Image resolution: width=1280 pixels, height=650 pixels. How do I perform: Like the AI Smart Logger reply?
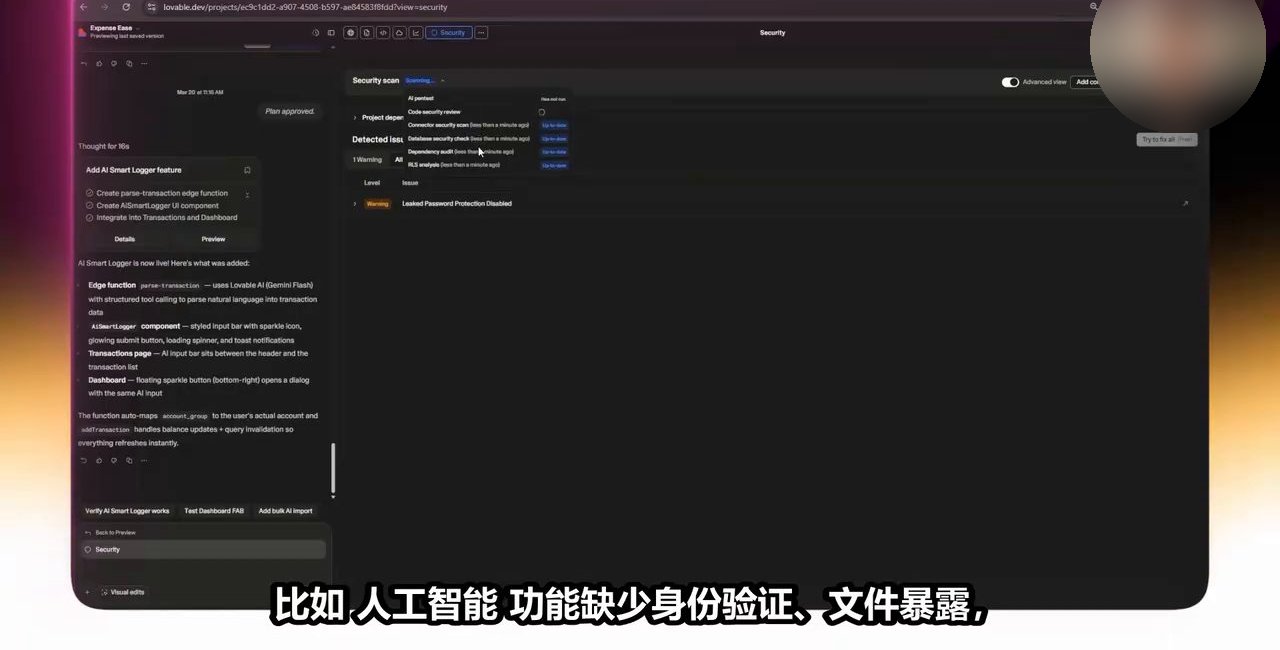click(99, 461)
